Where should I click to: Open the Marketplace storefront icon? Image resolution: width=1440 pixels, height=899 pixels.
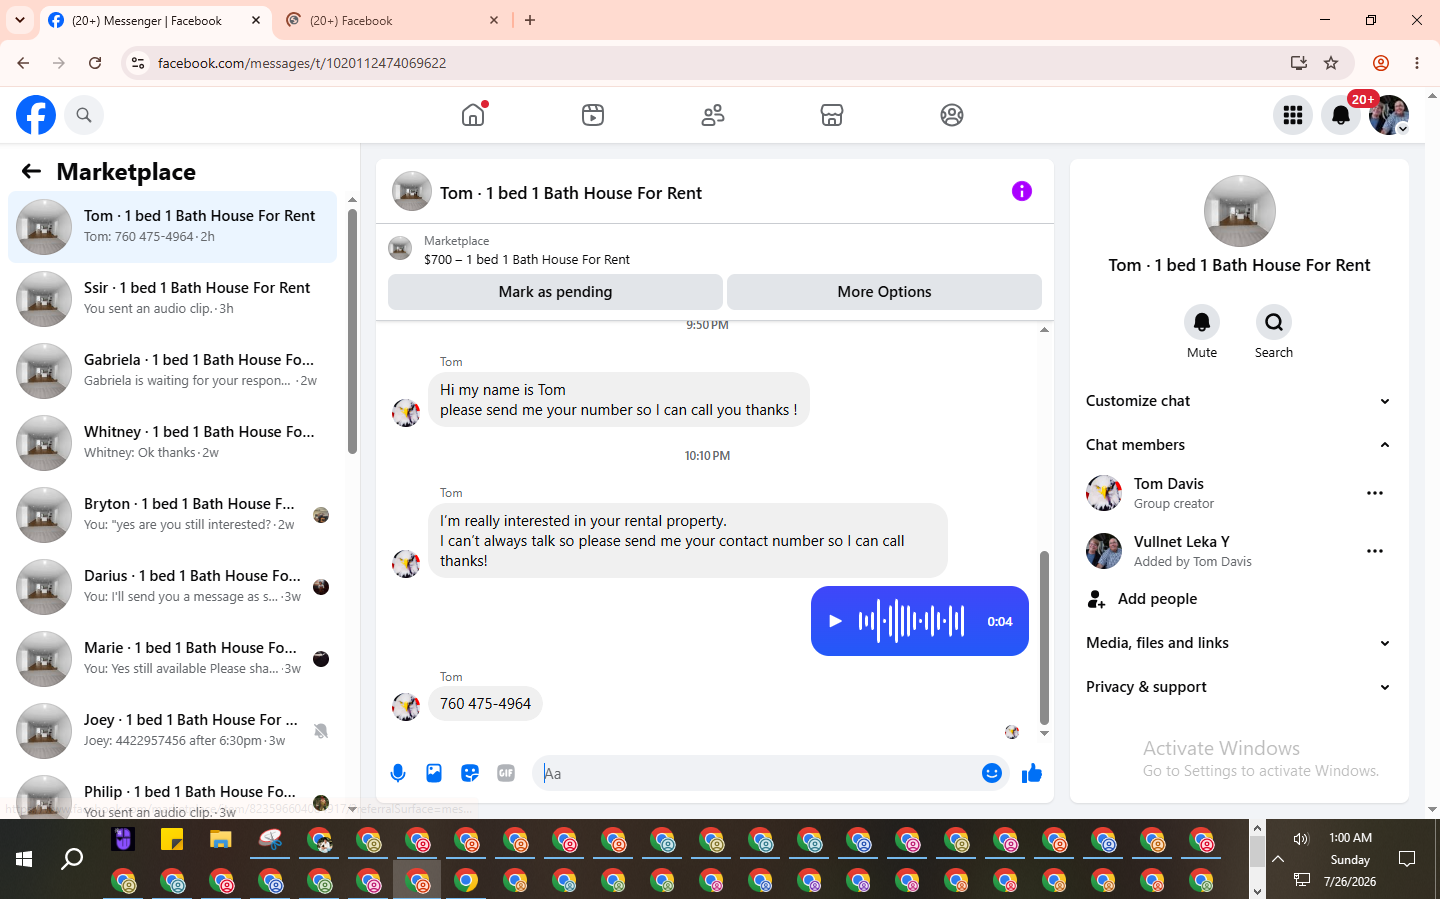click(832, 115)
